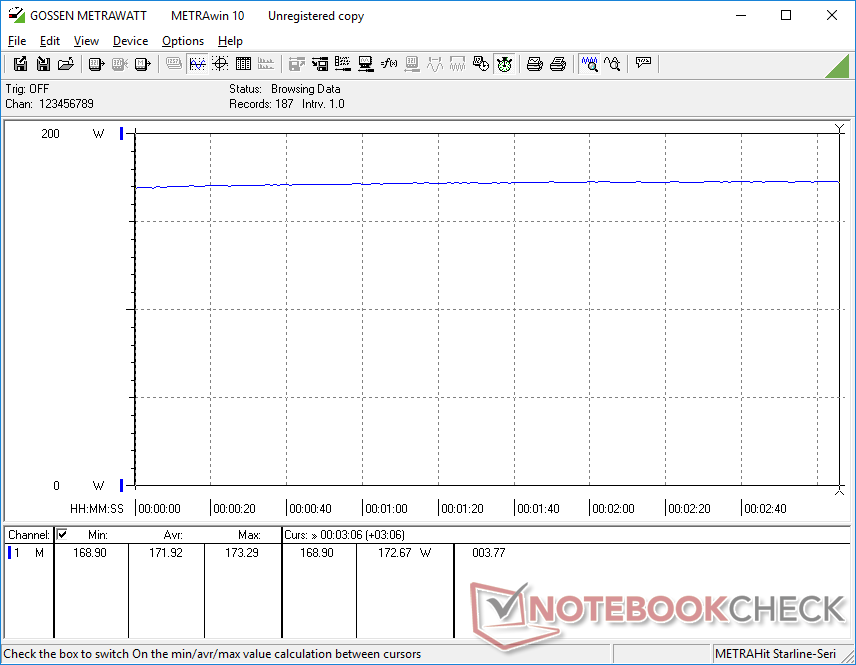Image resolution: width=856 pixels, height=665 pixels.
Task: Switch to the X-Y crosshair plot view
Action: point(220,64)
